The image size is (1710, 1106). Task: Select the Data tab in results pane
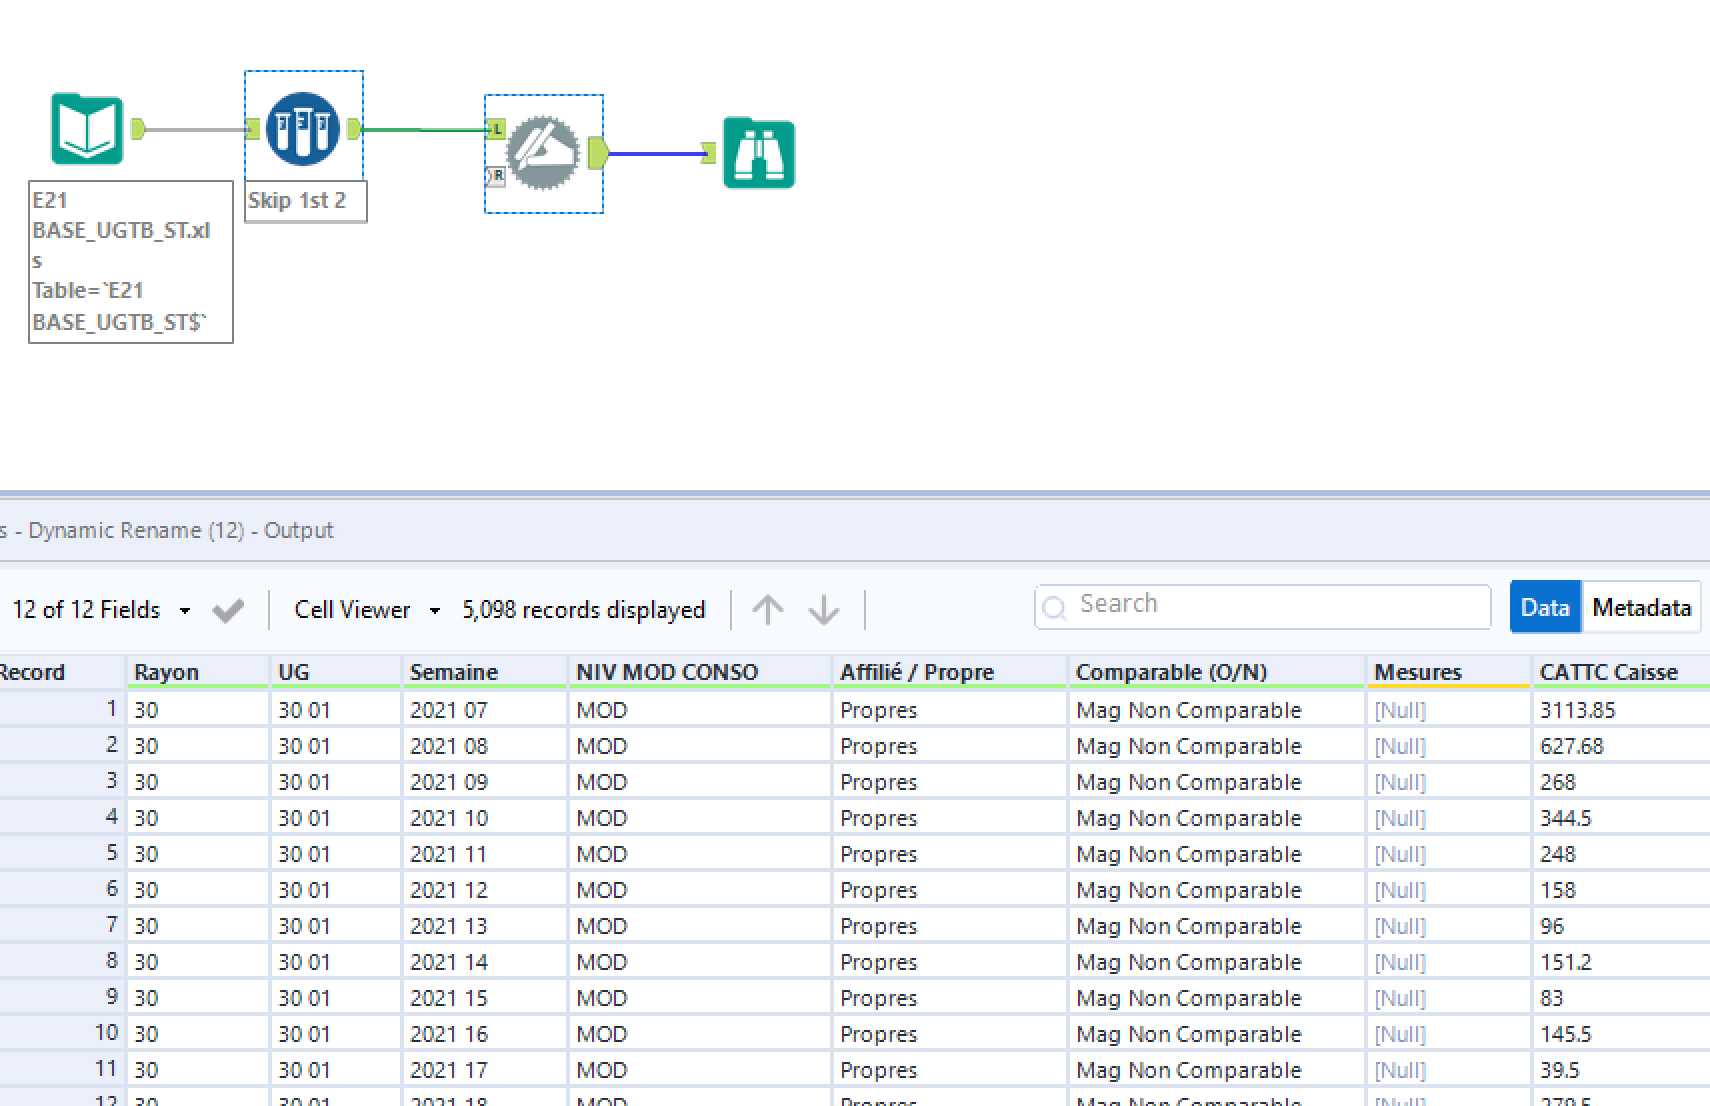tap(1544, 606)
